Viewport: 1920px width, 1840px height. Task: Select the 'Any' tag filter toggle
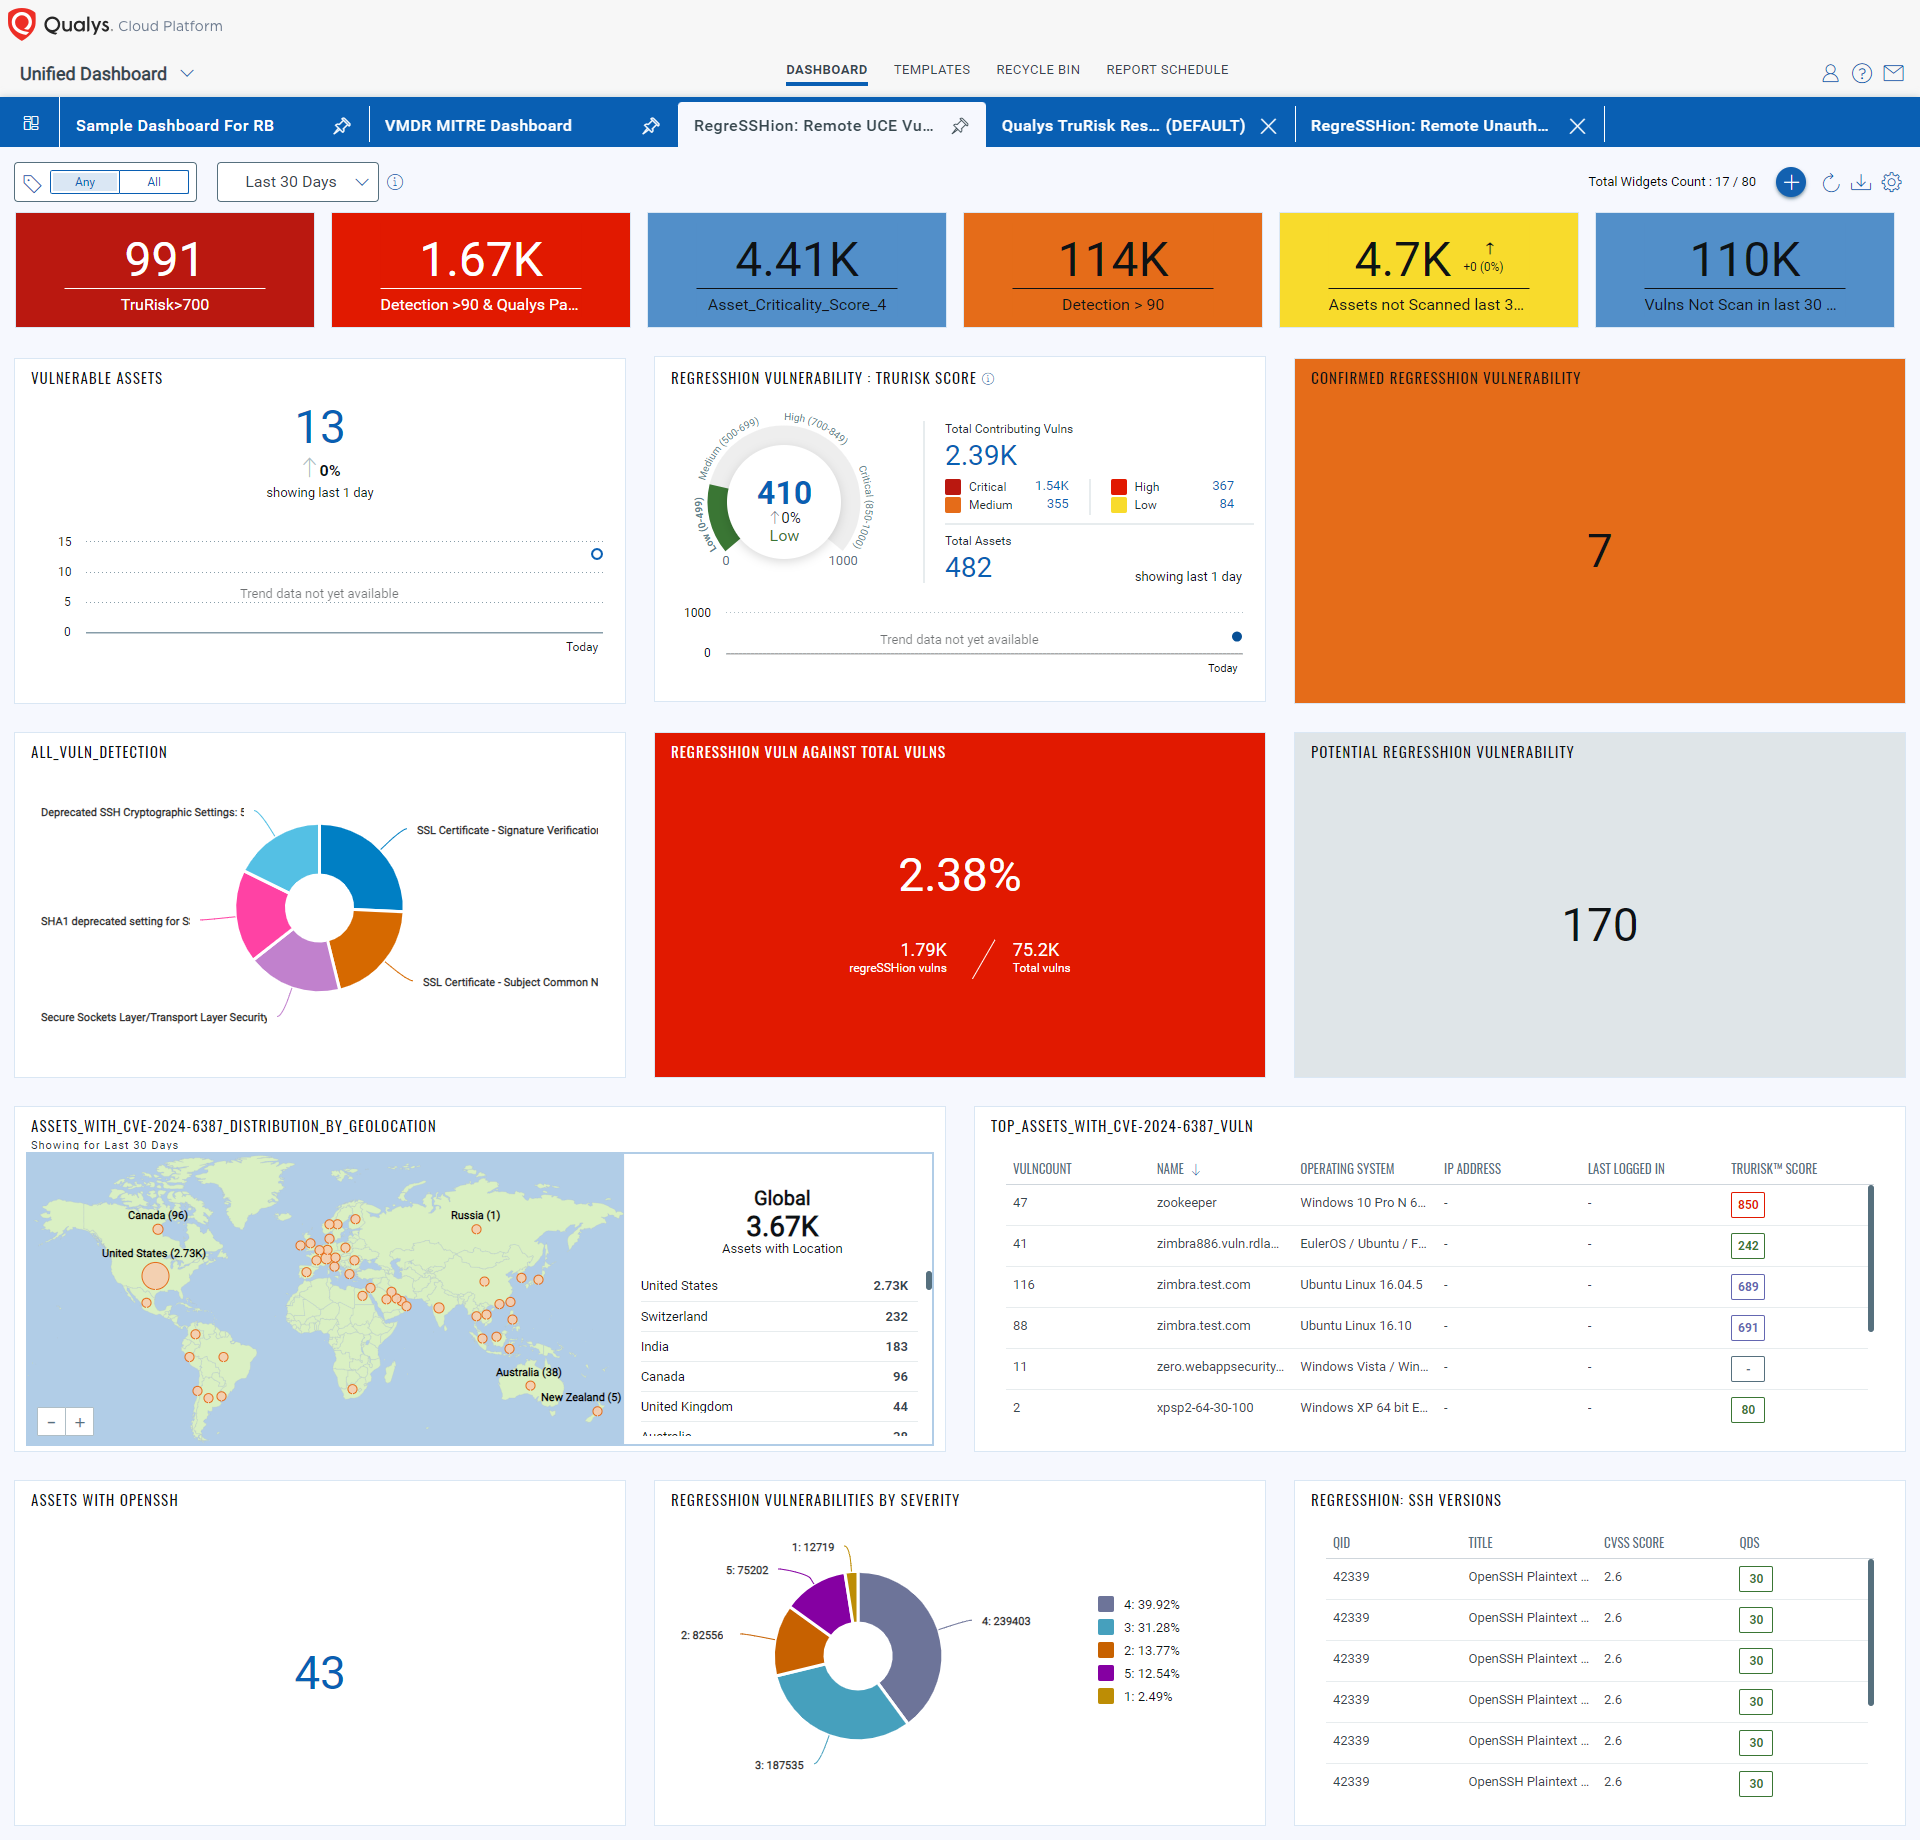(87, 183)
